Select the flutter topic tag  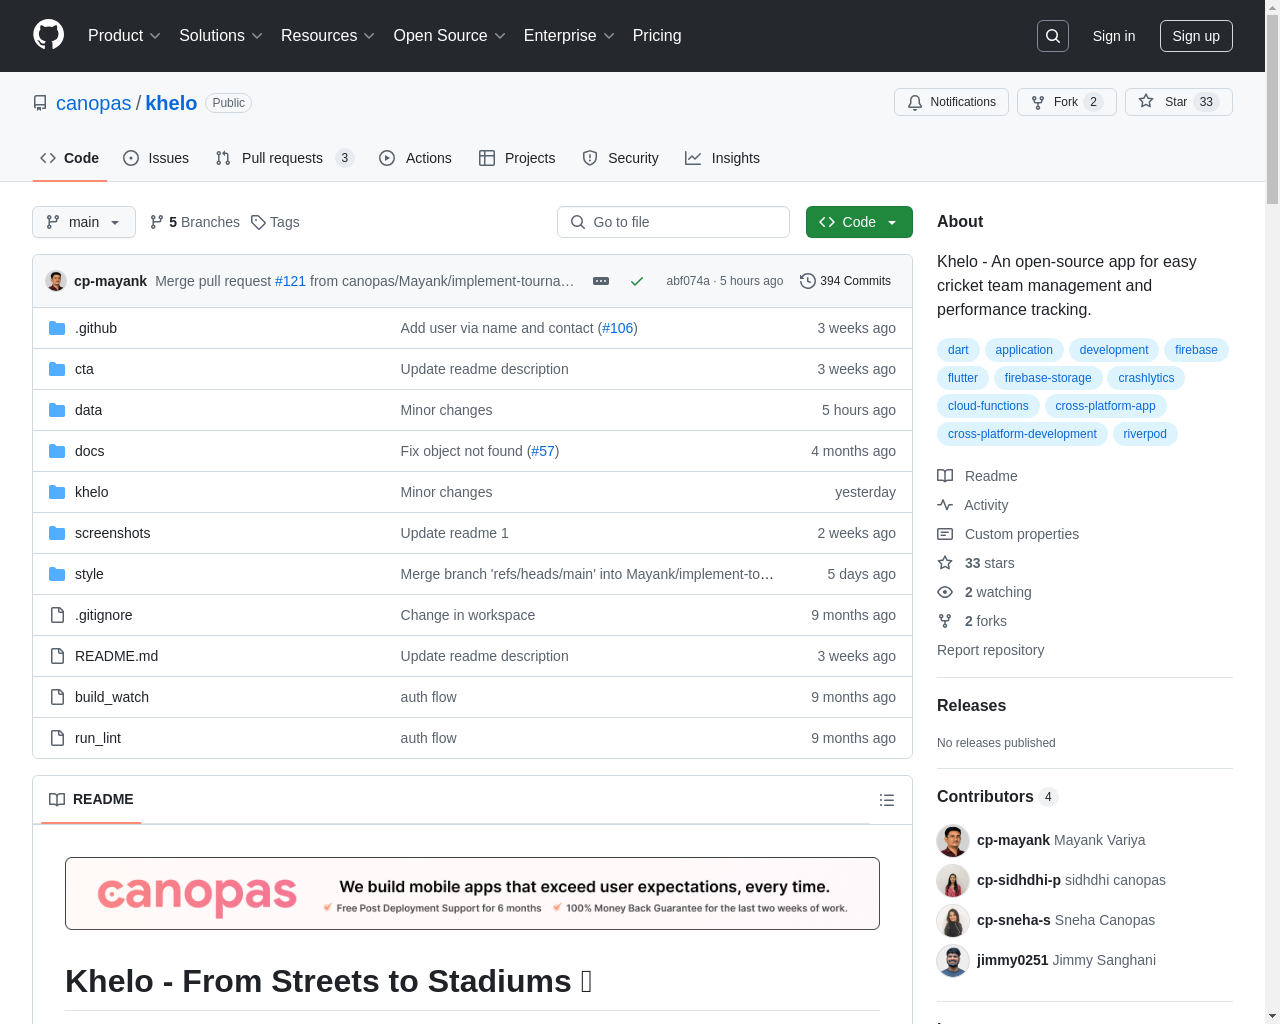pos(963,378)
